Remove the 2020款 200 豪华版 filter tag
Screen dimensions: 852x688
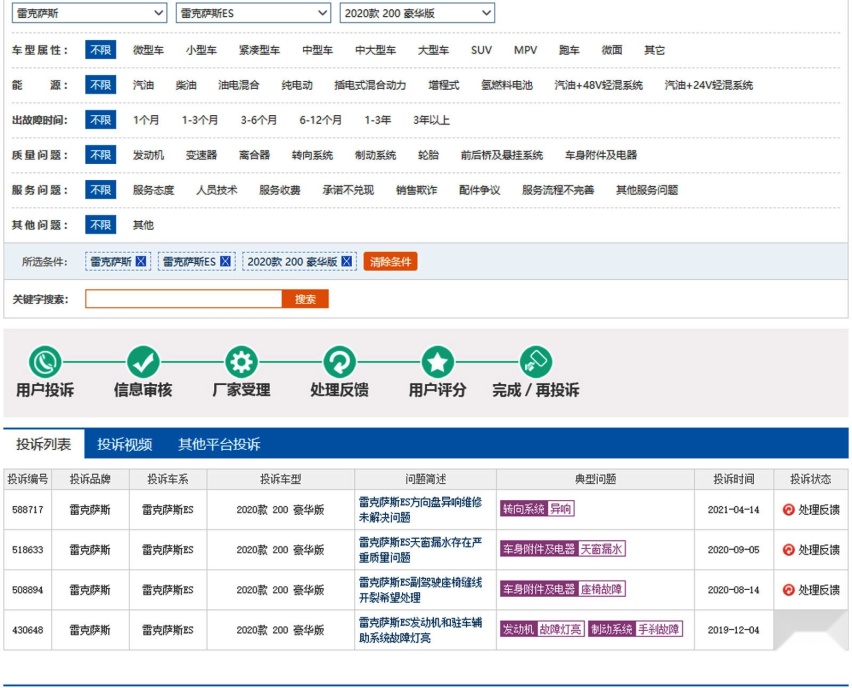(x=346, y=262)
